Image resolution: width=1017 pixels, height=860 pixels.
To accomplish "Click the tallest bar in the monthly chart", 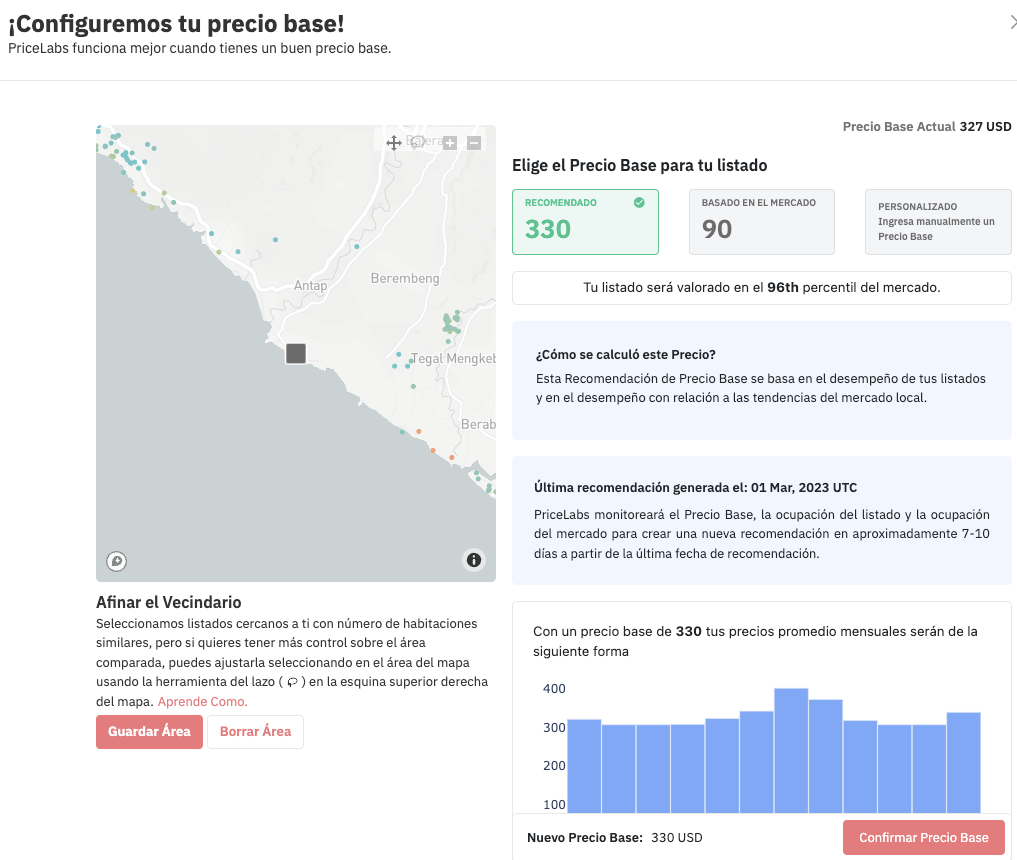I will pyautogui.click(x=791, y=750).
